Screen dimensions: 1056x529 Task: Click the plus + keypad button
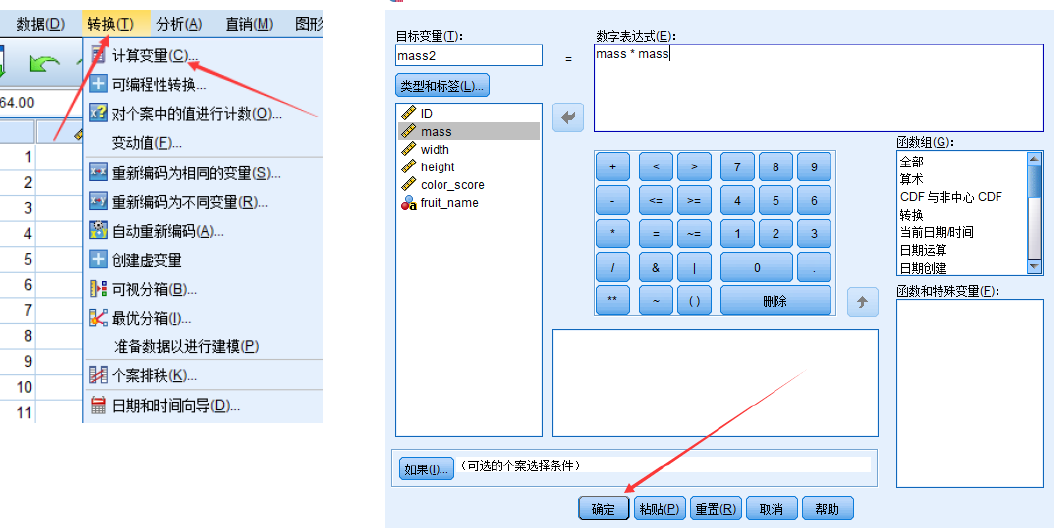pos(613,166)
